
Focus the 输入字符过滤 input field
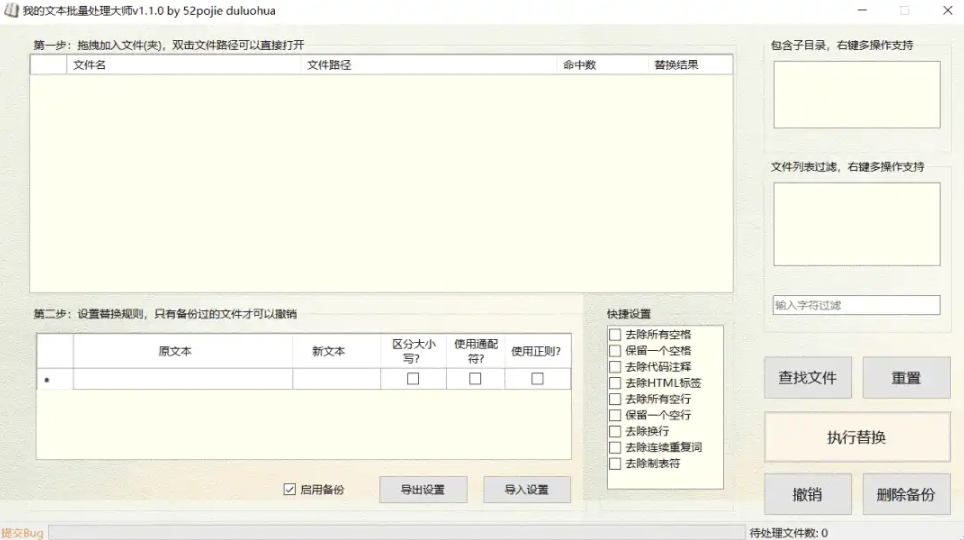856,305
